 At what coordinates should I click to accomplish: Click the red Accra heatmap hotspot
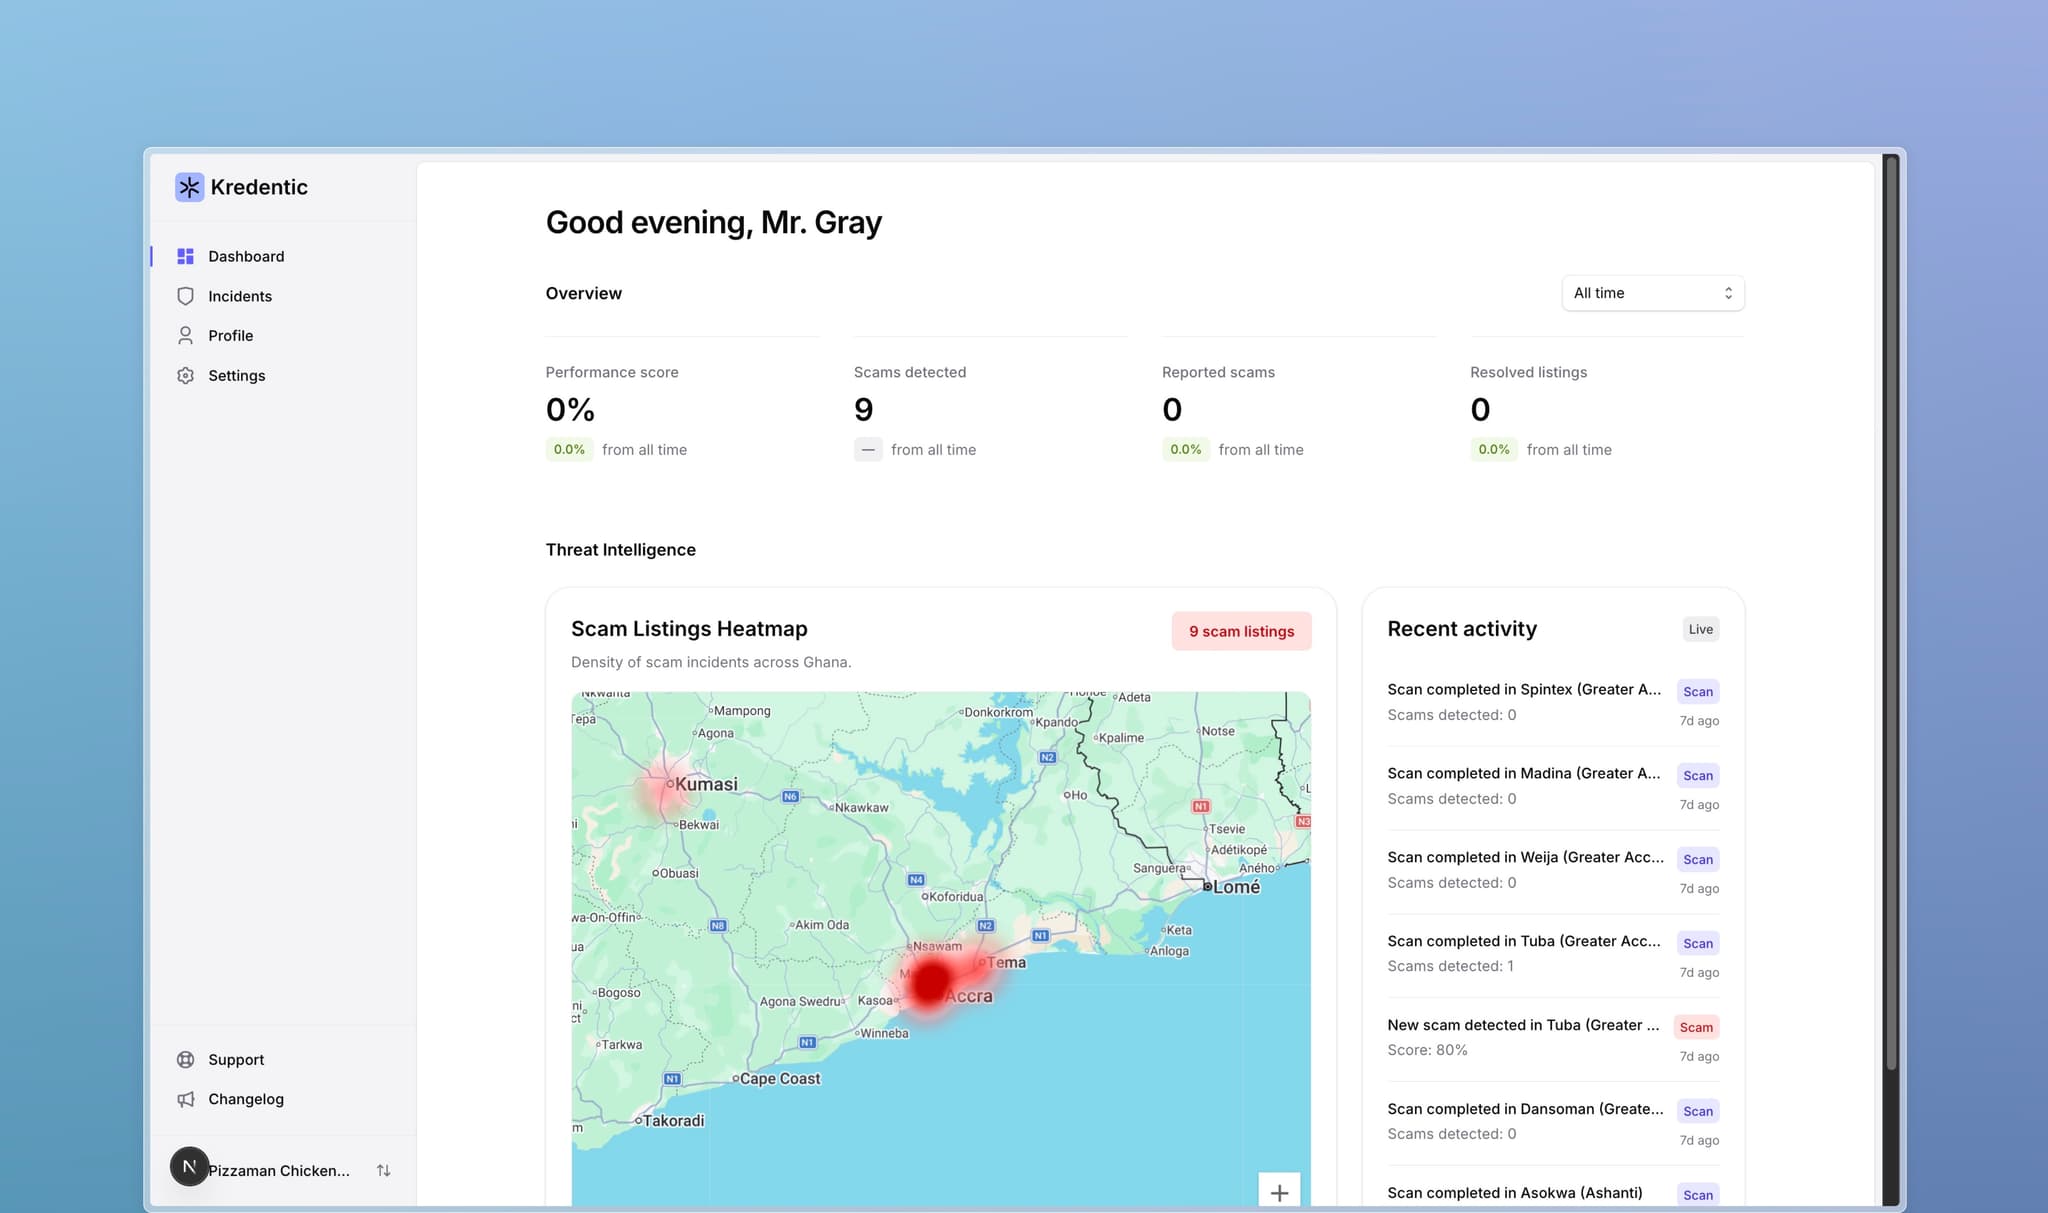[931, 982]
